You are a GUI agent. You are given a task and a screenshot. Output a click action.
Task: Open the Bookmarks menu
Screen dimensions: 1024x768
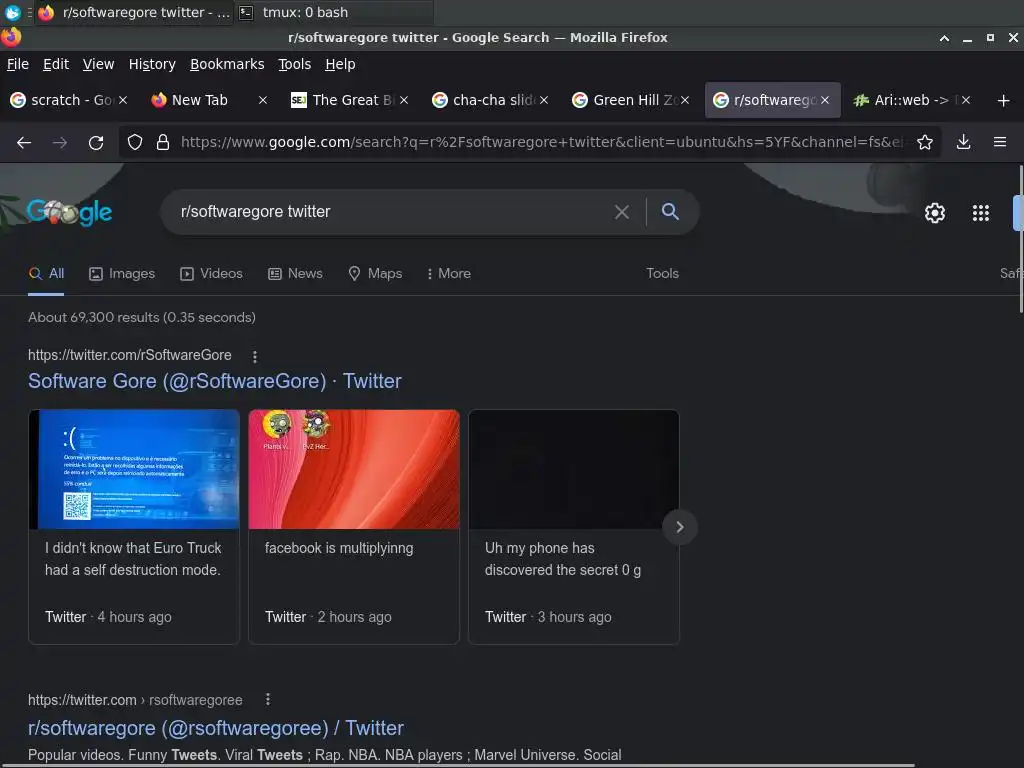coord(227,64)
